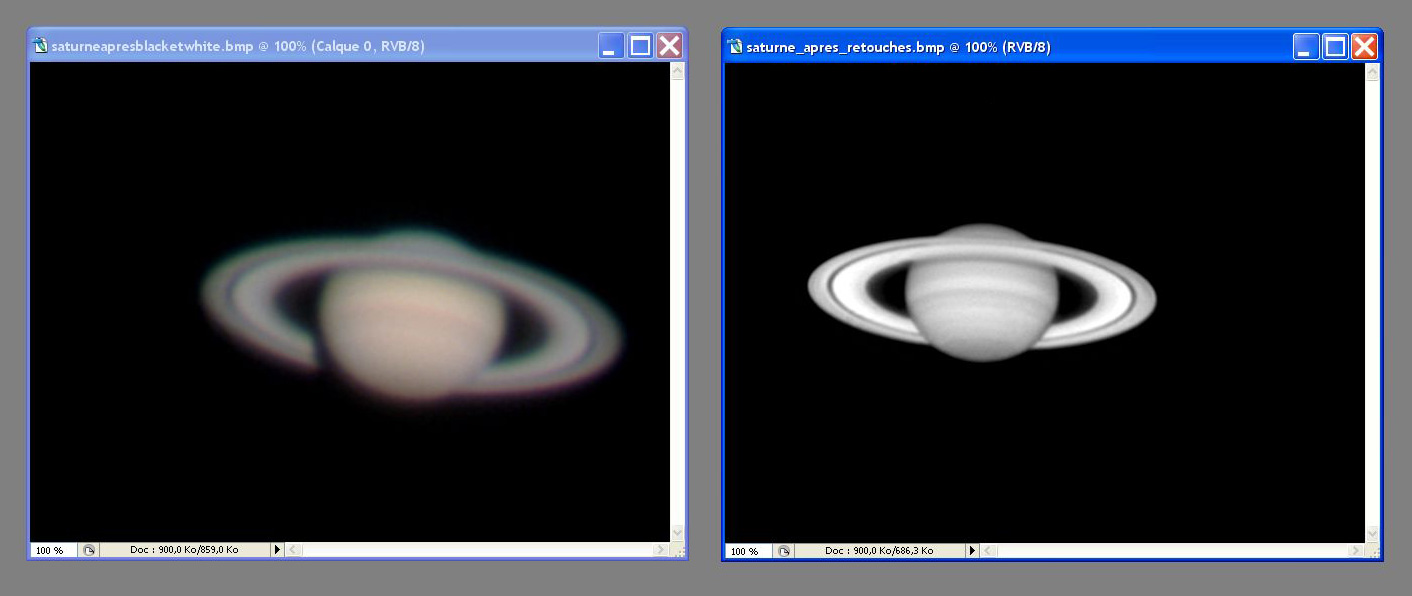Minimize the saturne_apres_retouches.bmp window
The image size is (1412, 596).
click(x=1306, y=46)
